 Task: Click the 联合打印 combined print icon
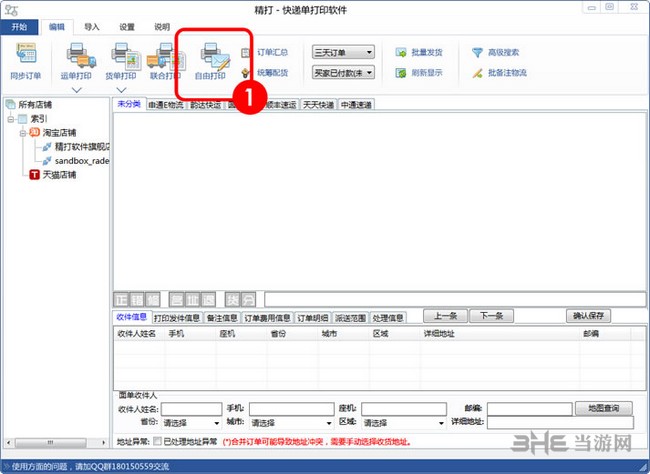(165, 56)
